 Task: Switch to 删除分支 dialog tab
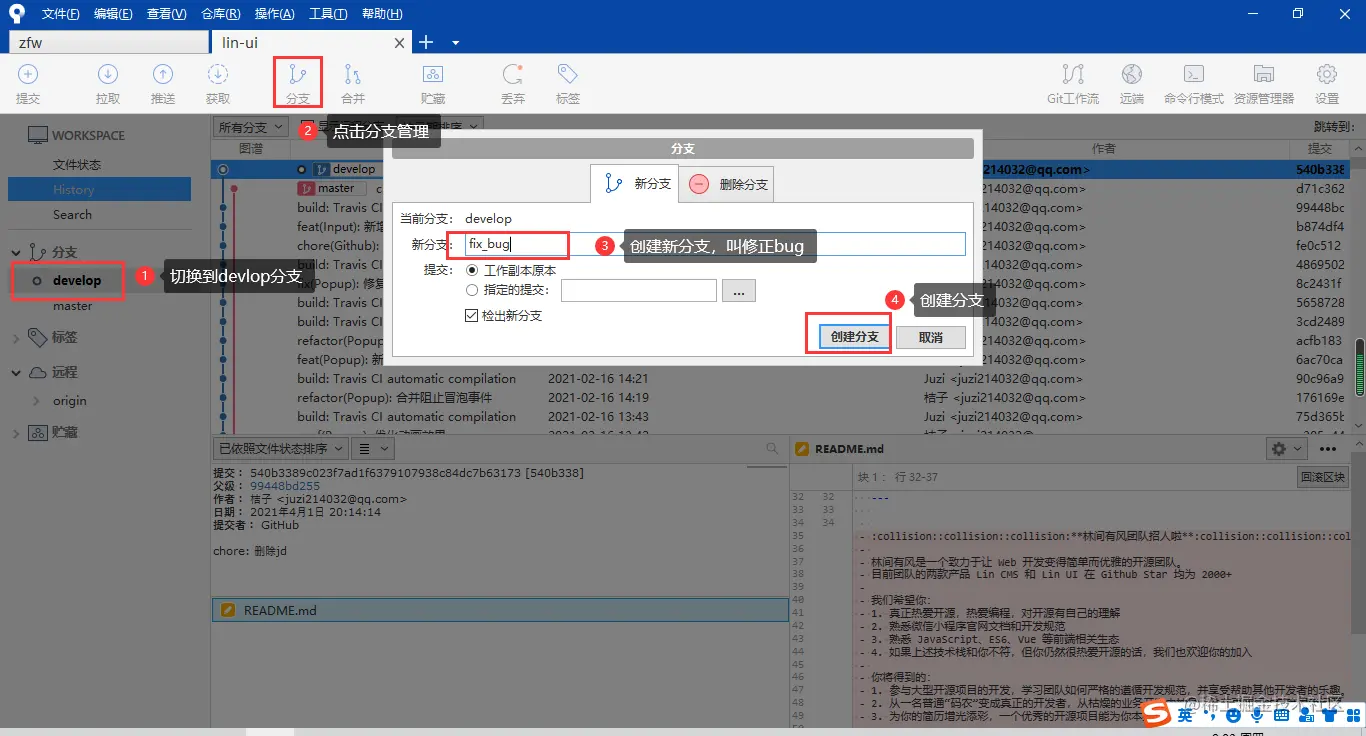click(x=728, y=184)
